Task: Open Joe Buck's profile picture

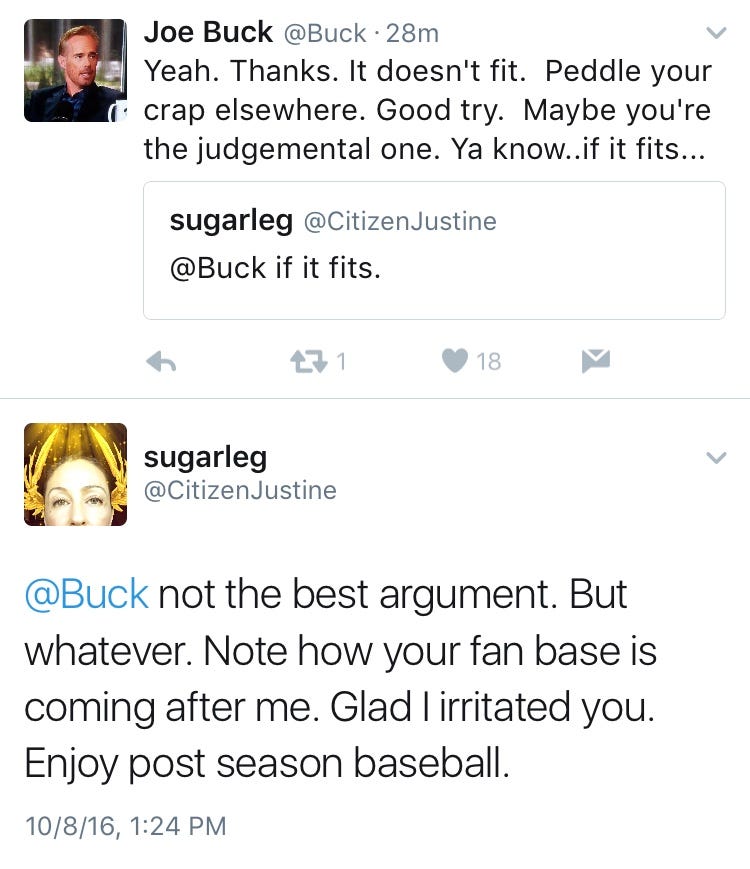Action: tap(75, 70)
